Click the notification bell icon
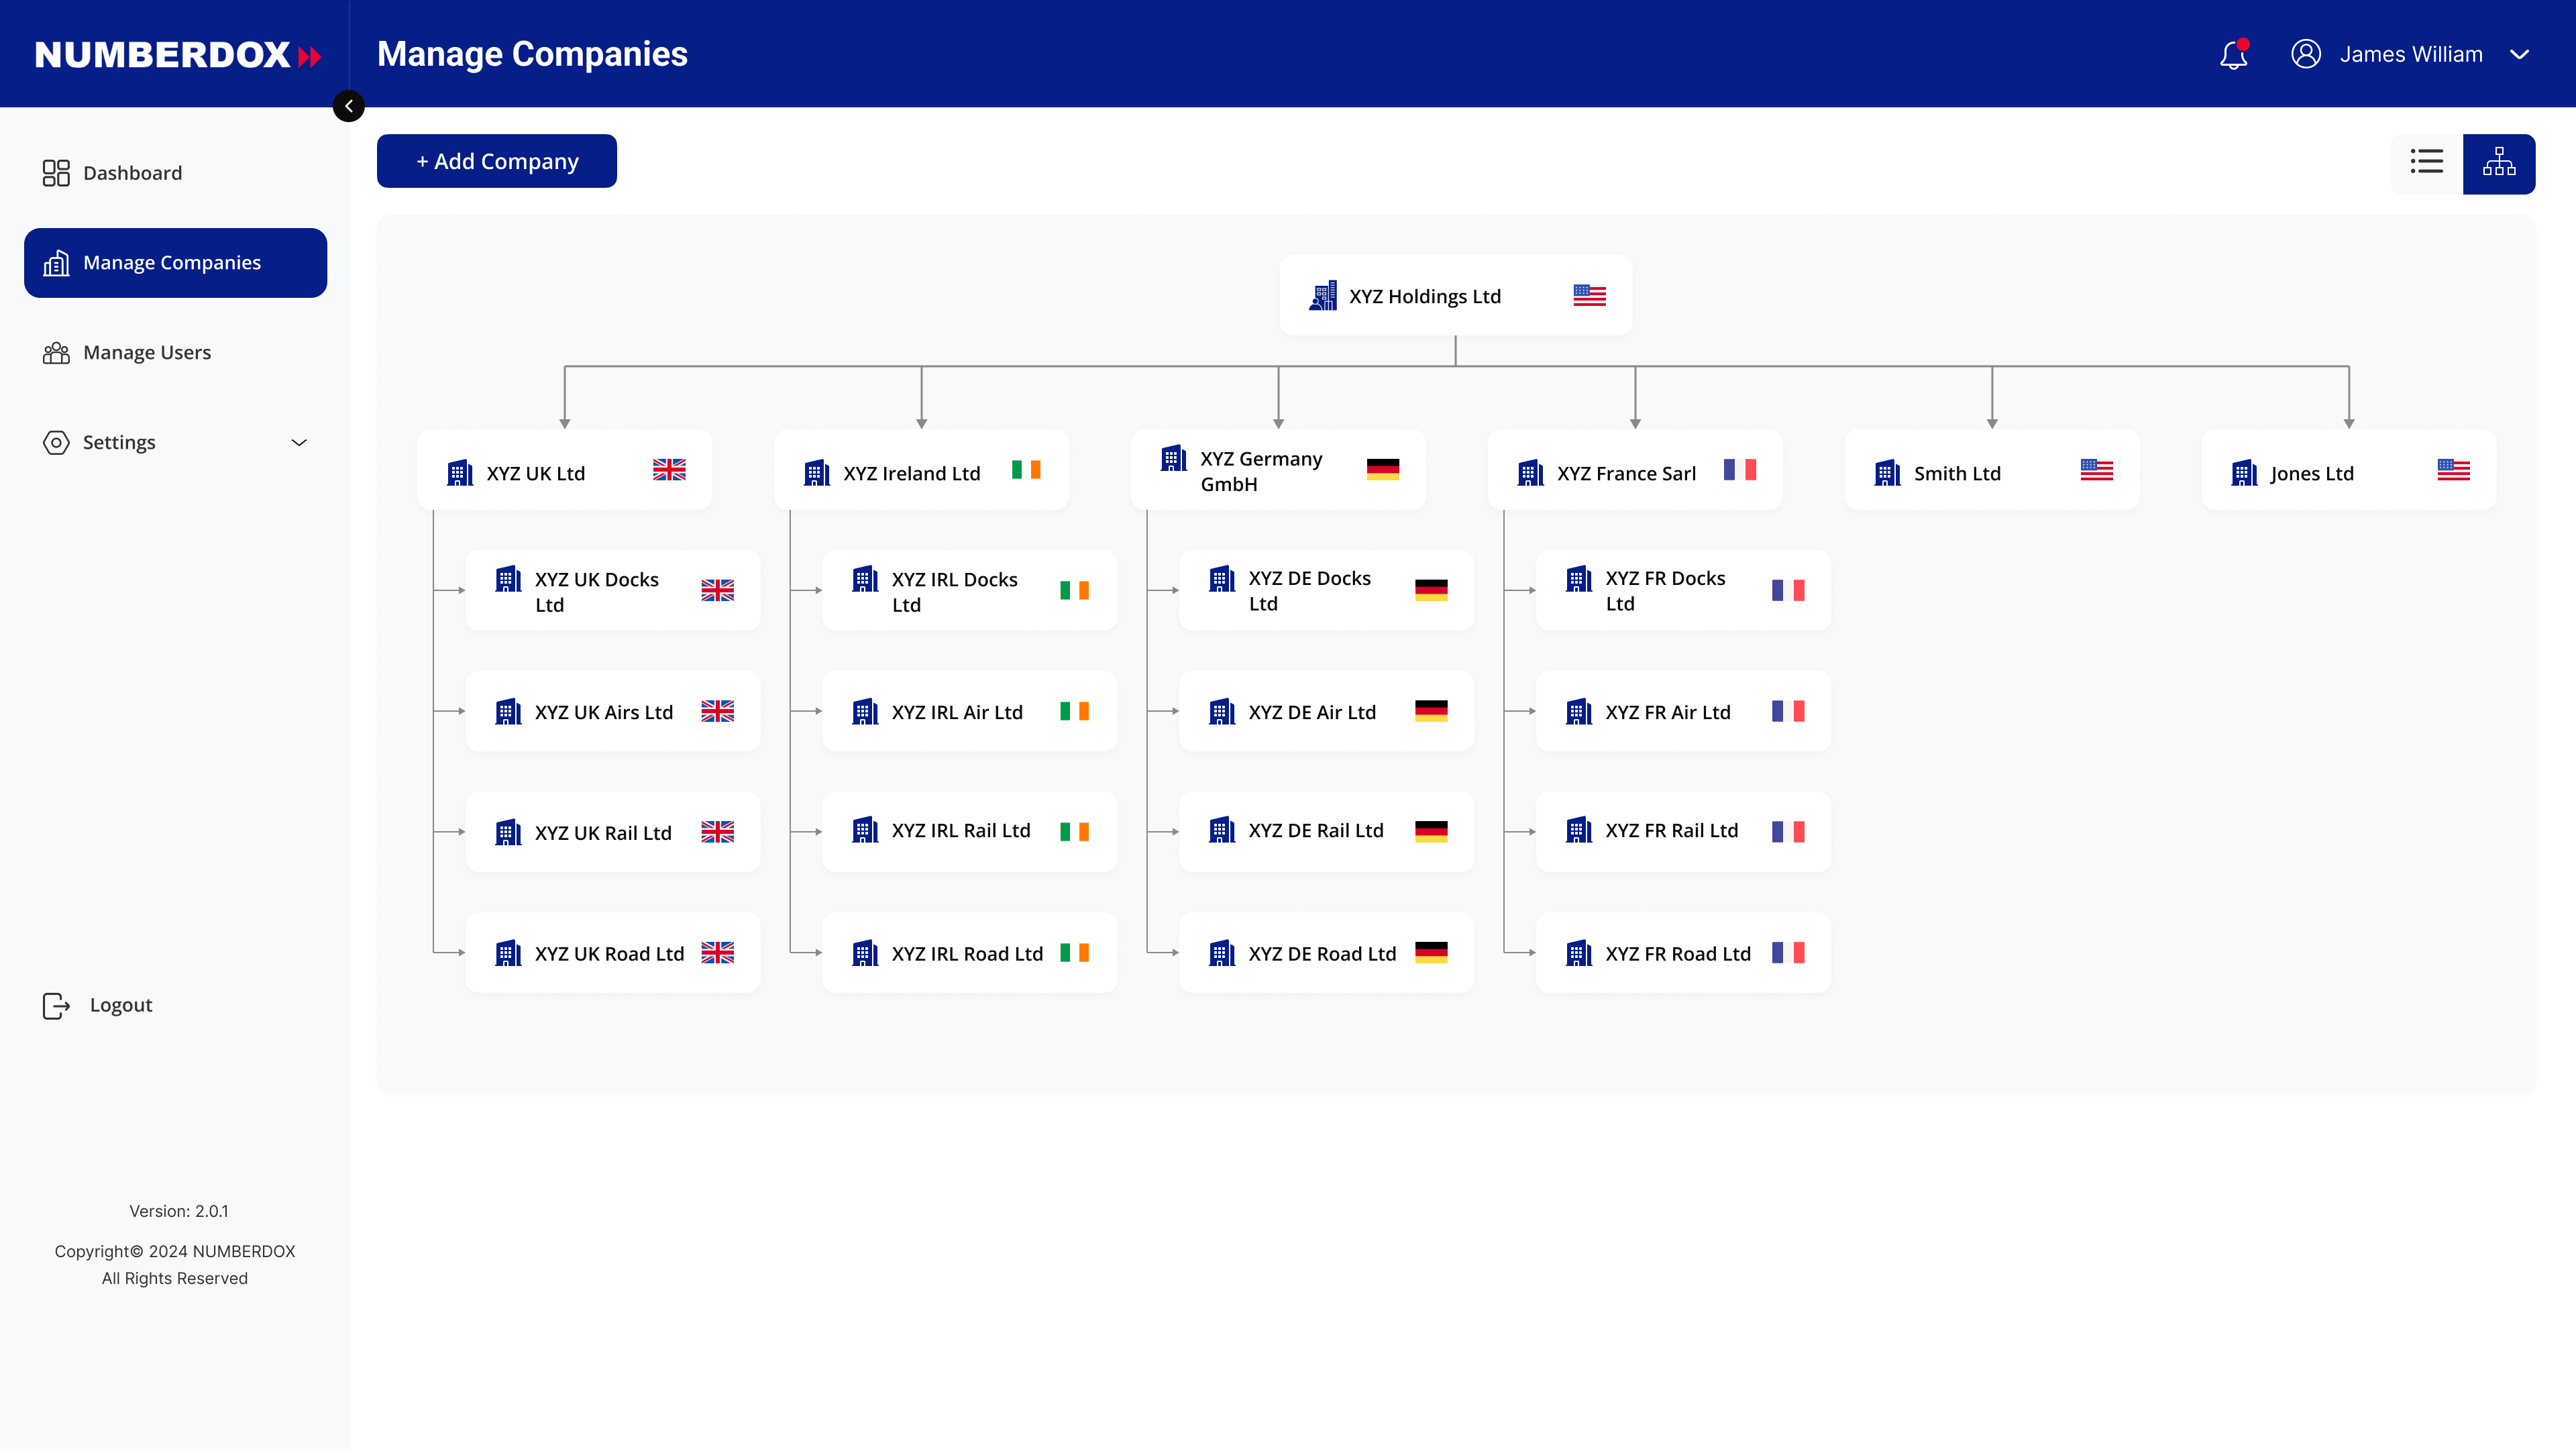The image size is (2576, 1449). click(x=2233, y=55)
